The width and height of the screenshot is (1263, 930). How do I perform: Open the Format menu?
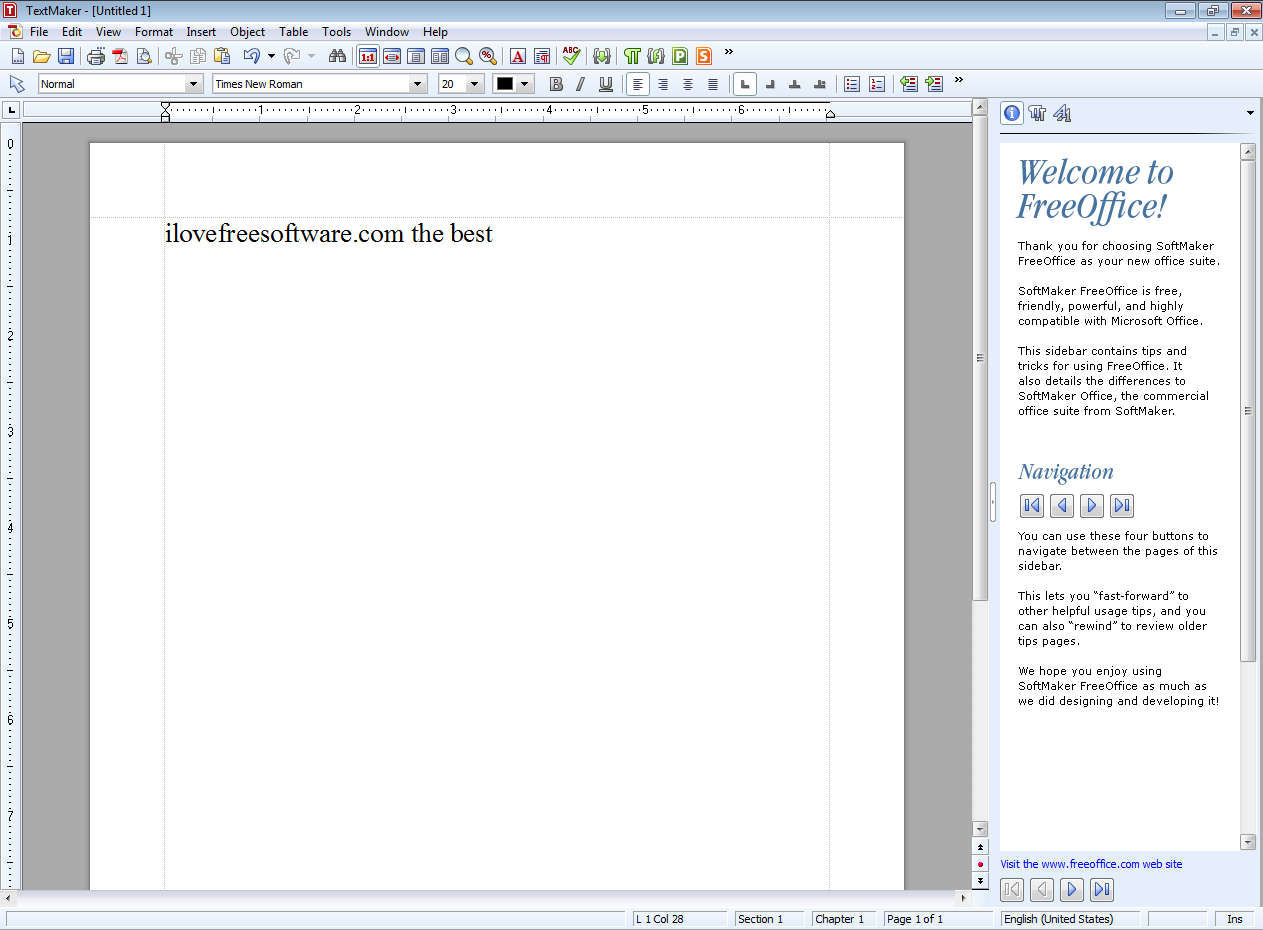click(154, 32)
